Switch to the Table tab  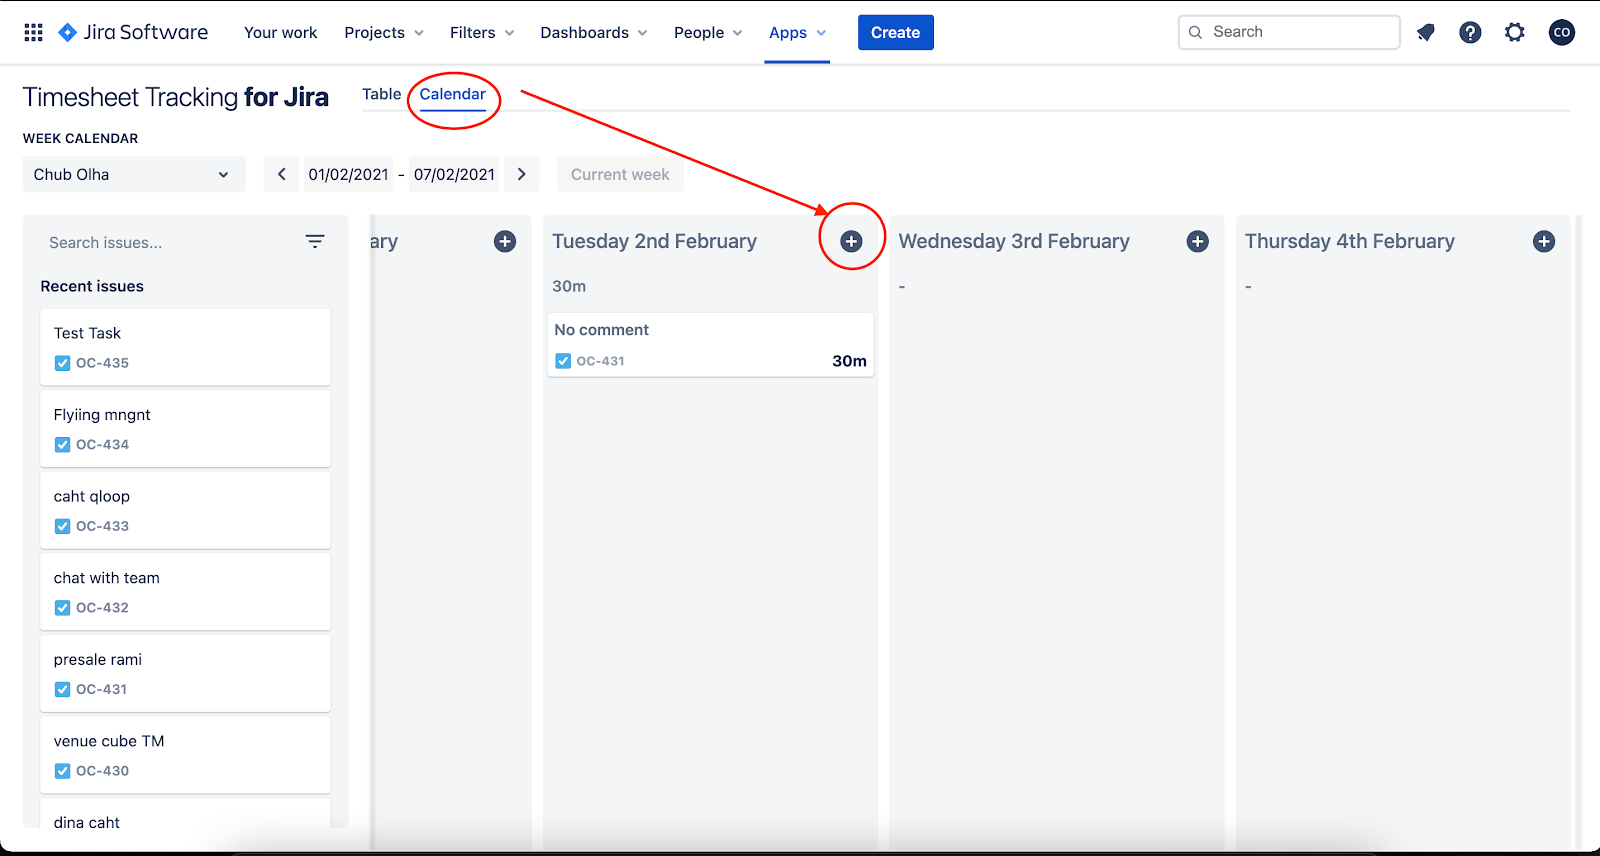(x=381, y=94)
